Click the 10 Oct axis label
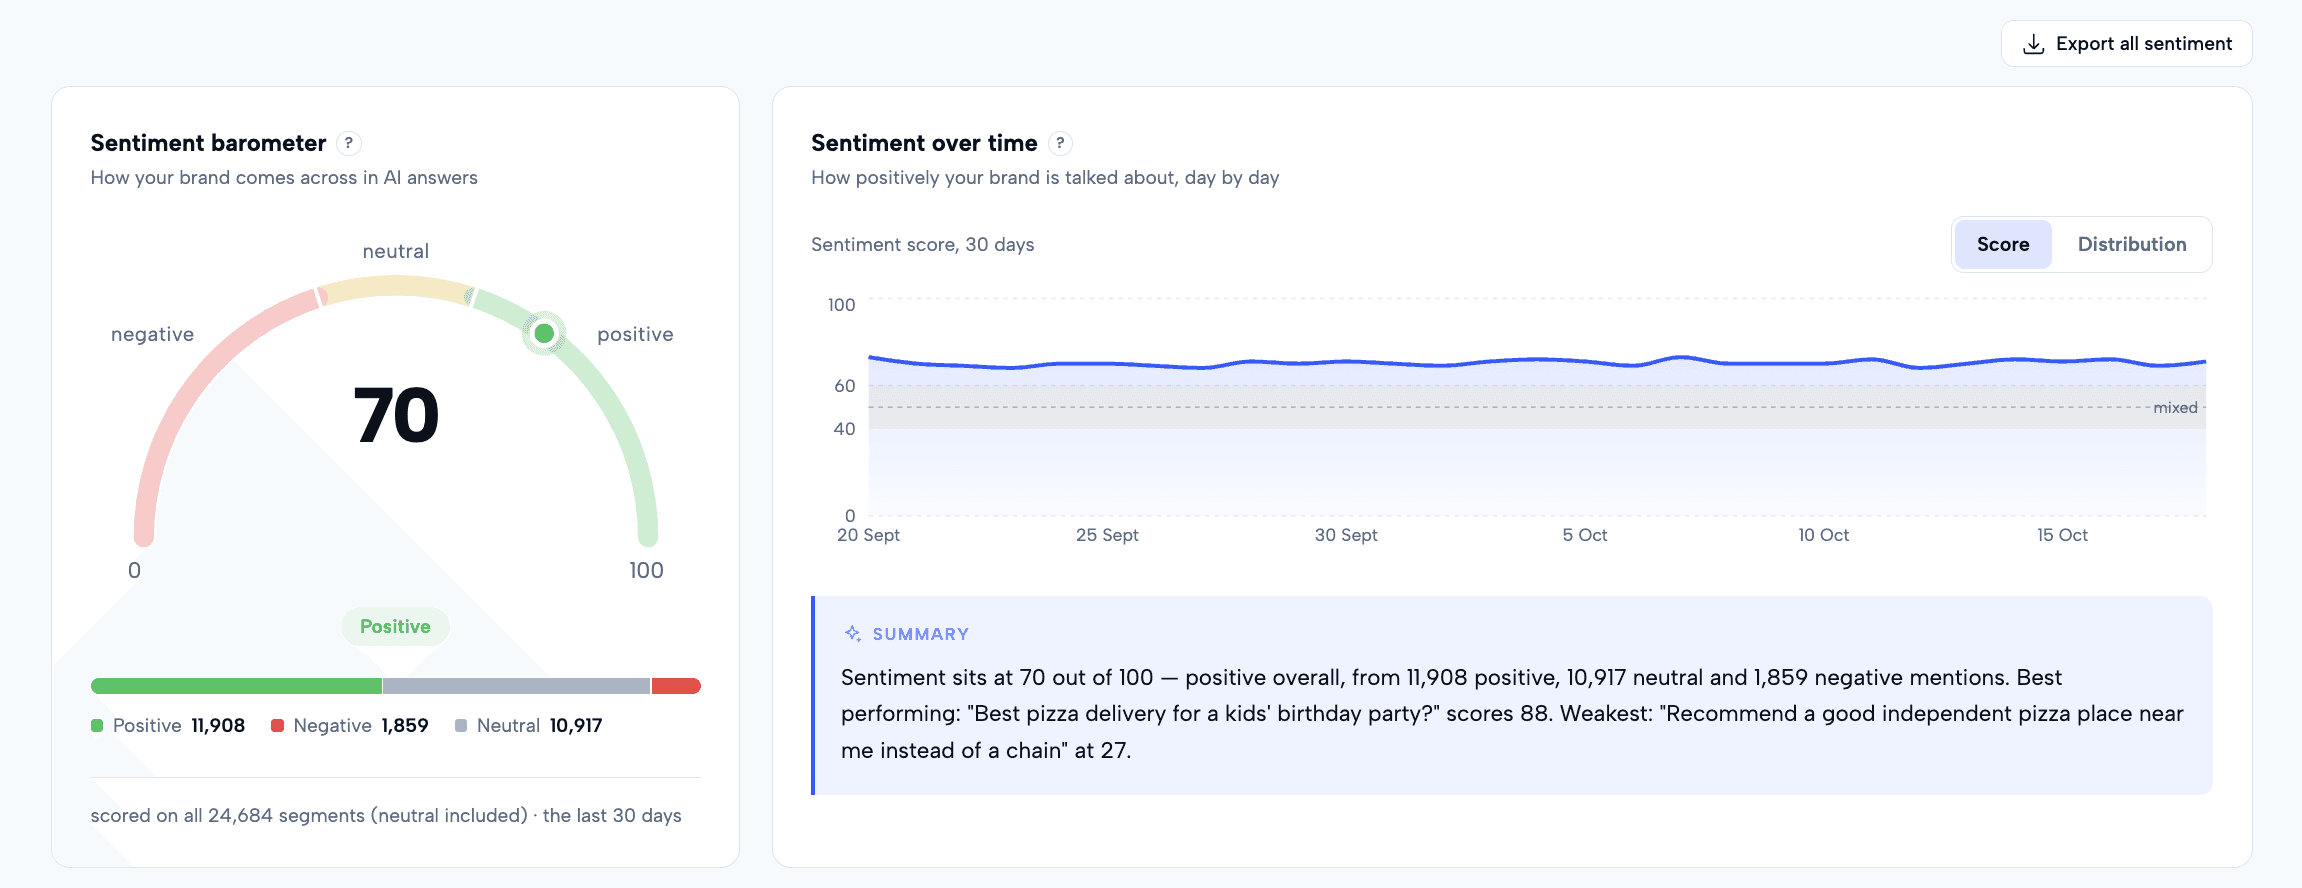2302x888 pixels. point(1823,535)
